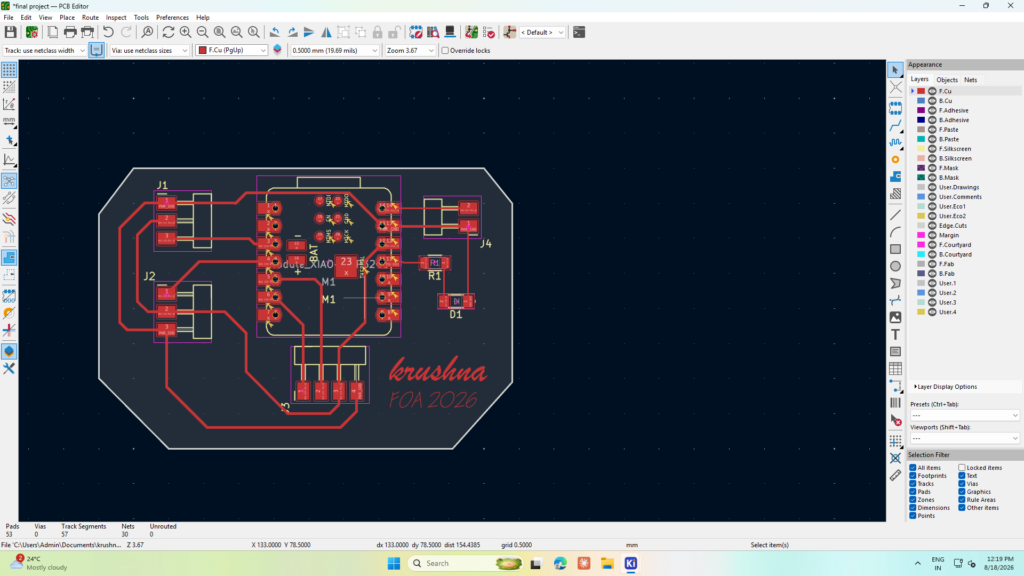Activate the Delete tool with the red X cursor

pyautogui.click(x=895, y=420)
